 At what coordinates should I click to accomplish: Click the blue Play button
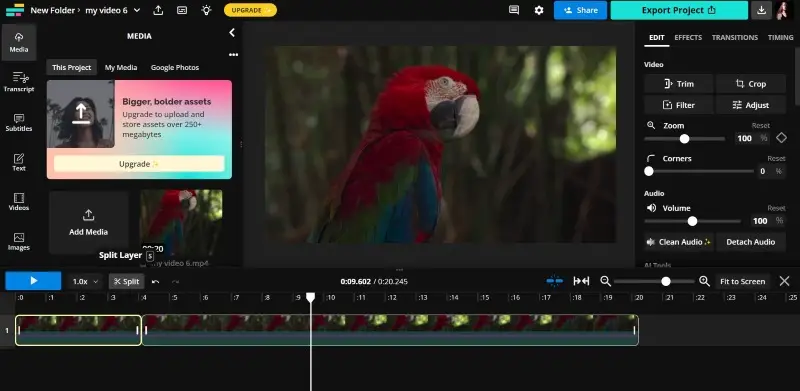click(x=33, y=281)
